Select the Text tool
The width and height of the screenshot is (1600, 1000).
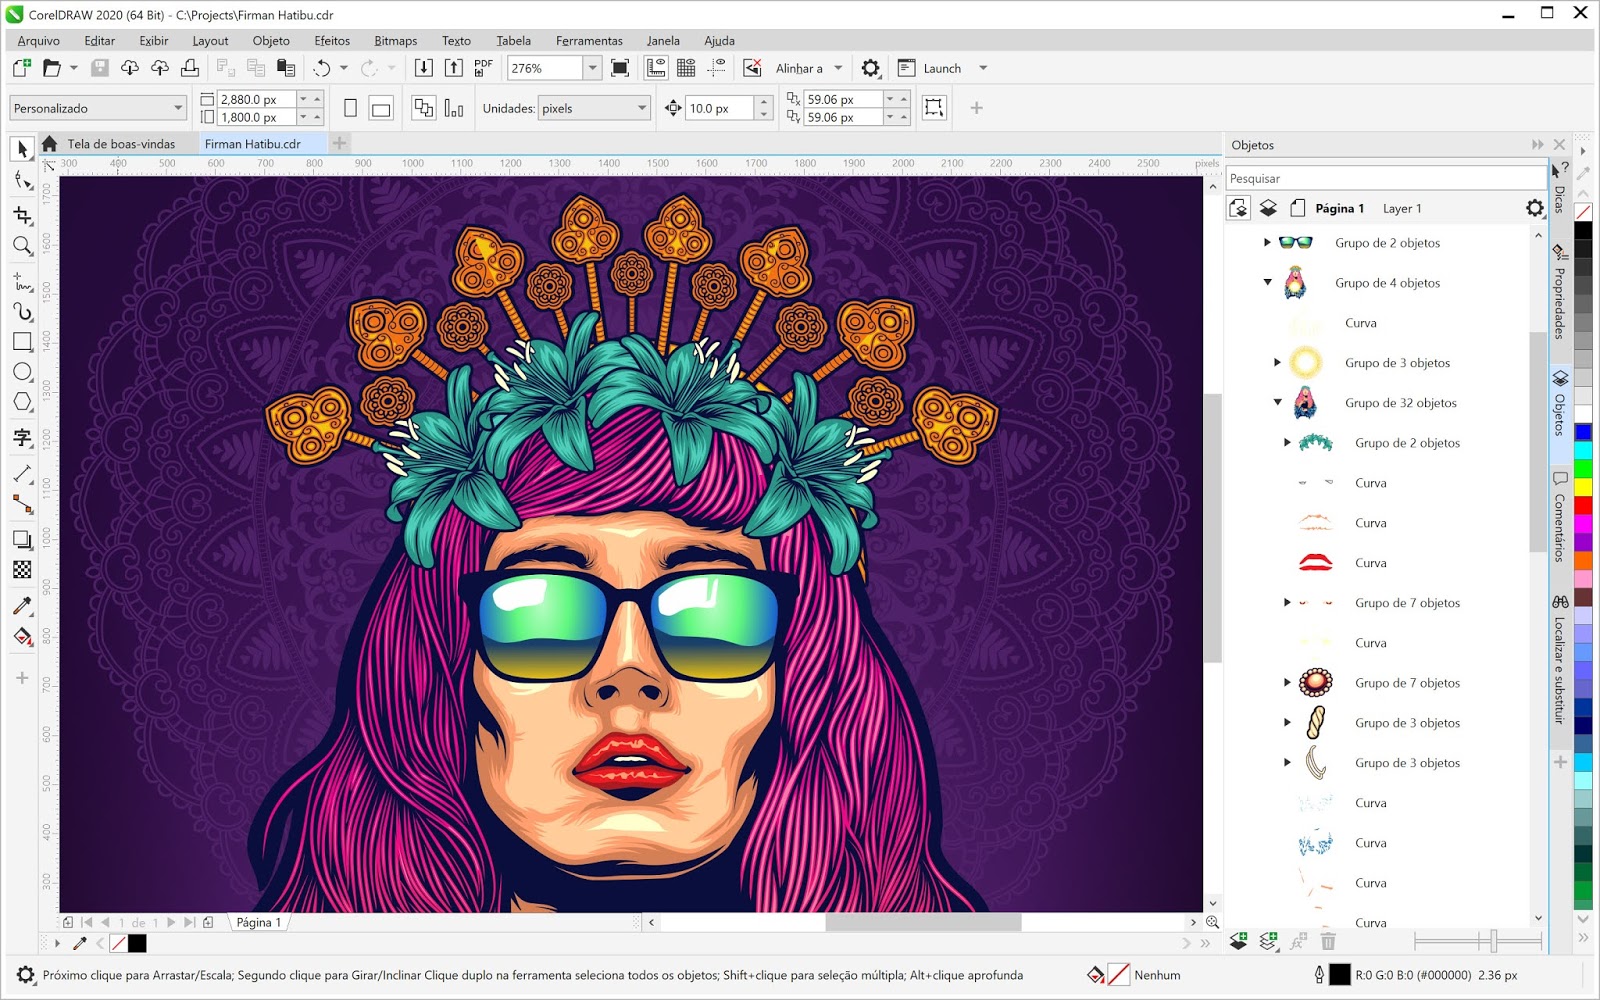point(22,438)
